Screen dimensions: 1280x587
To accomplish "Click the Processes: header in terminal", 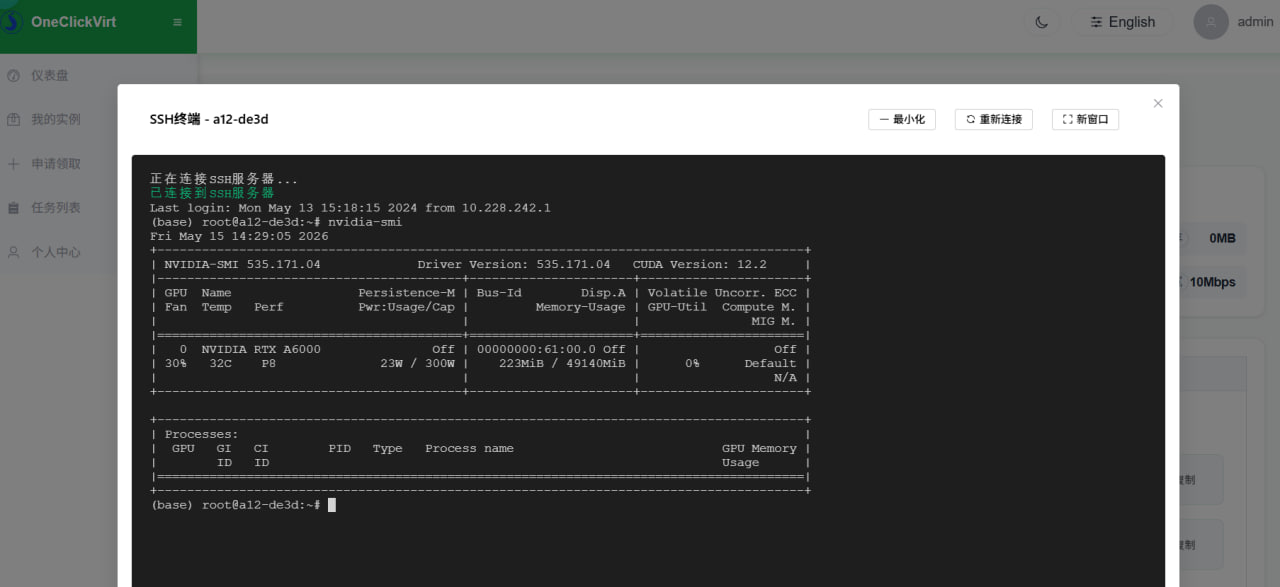I will pos(201,434).
